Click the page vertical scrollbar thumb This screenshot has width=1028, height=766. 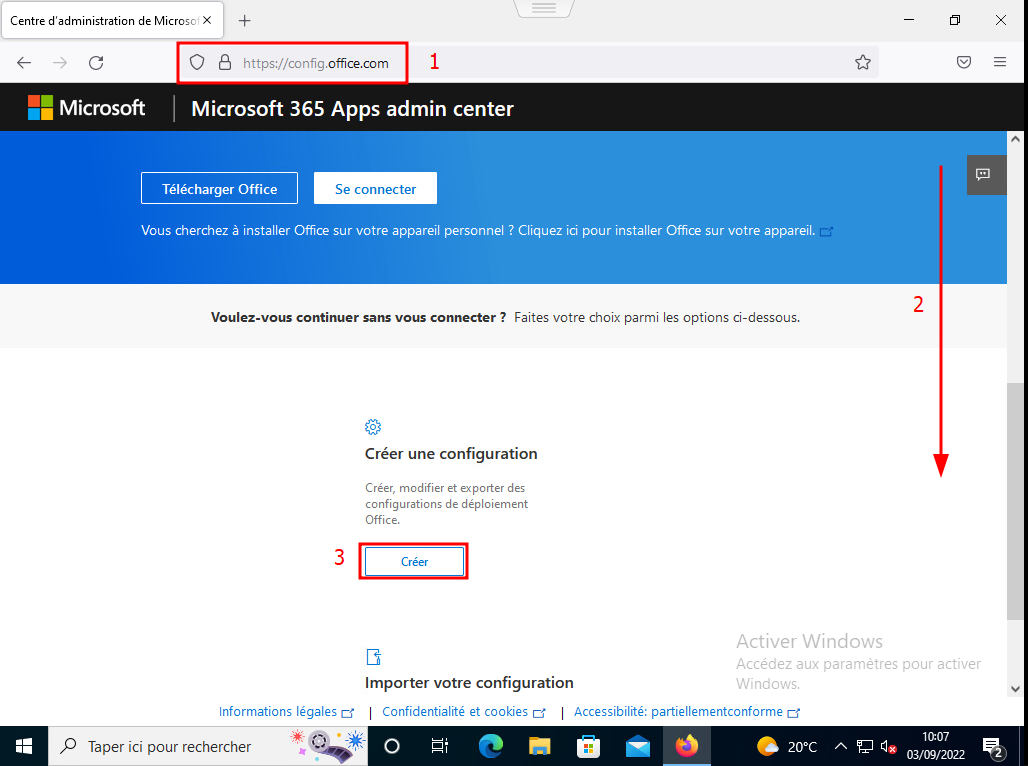(1015, 500)
